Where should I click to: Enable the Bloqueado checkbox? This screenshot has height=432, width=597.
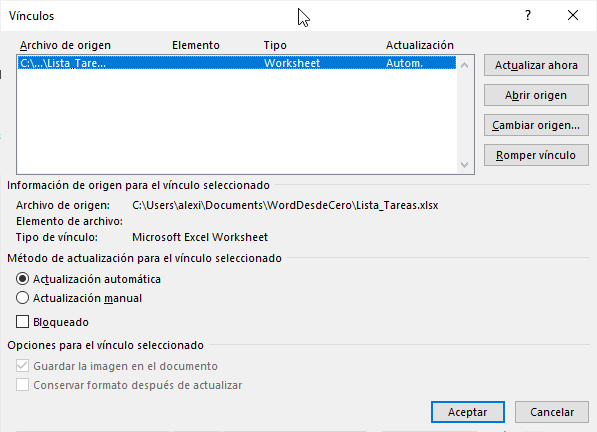pos(22,322)
